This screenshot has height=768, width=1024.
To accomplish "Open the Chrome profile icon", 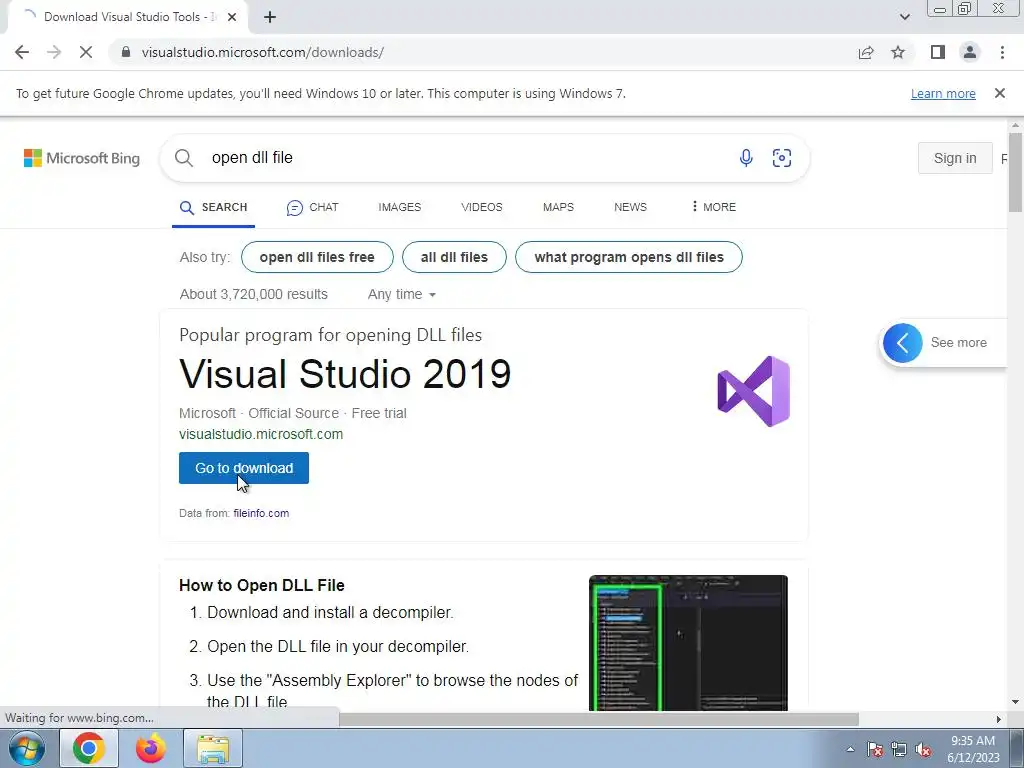I will click(x=970, y=52).
